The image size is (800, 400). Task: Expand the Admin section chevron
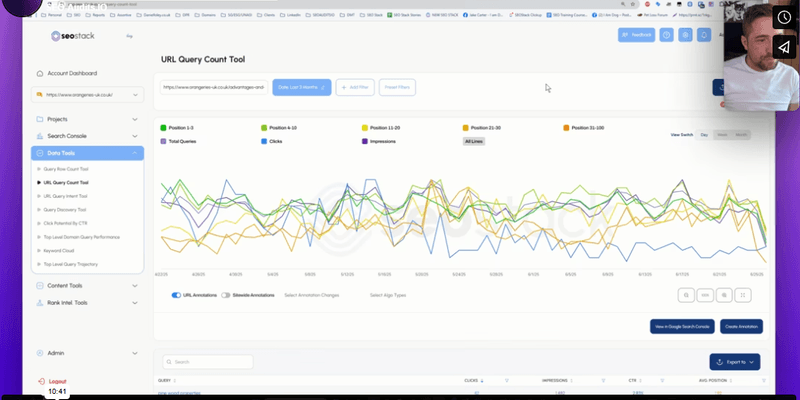[x=135, y=353]
